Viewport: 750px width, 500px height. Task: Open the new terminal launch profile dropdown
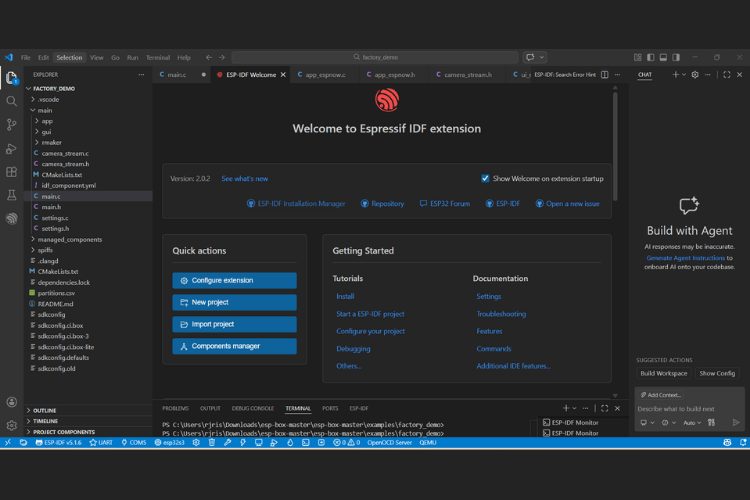pyautogui.click(x=574, y=408)
